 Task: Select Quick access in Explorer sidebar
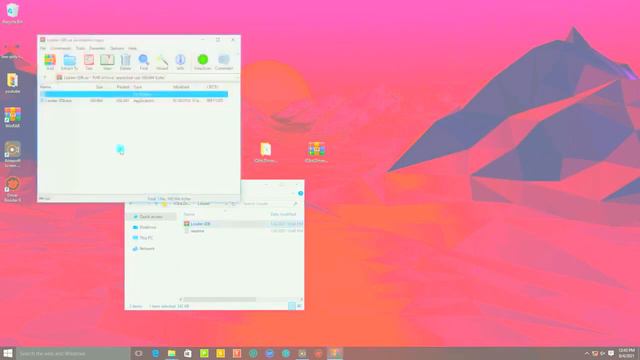tap(151, 217)
